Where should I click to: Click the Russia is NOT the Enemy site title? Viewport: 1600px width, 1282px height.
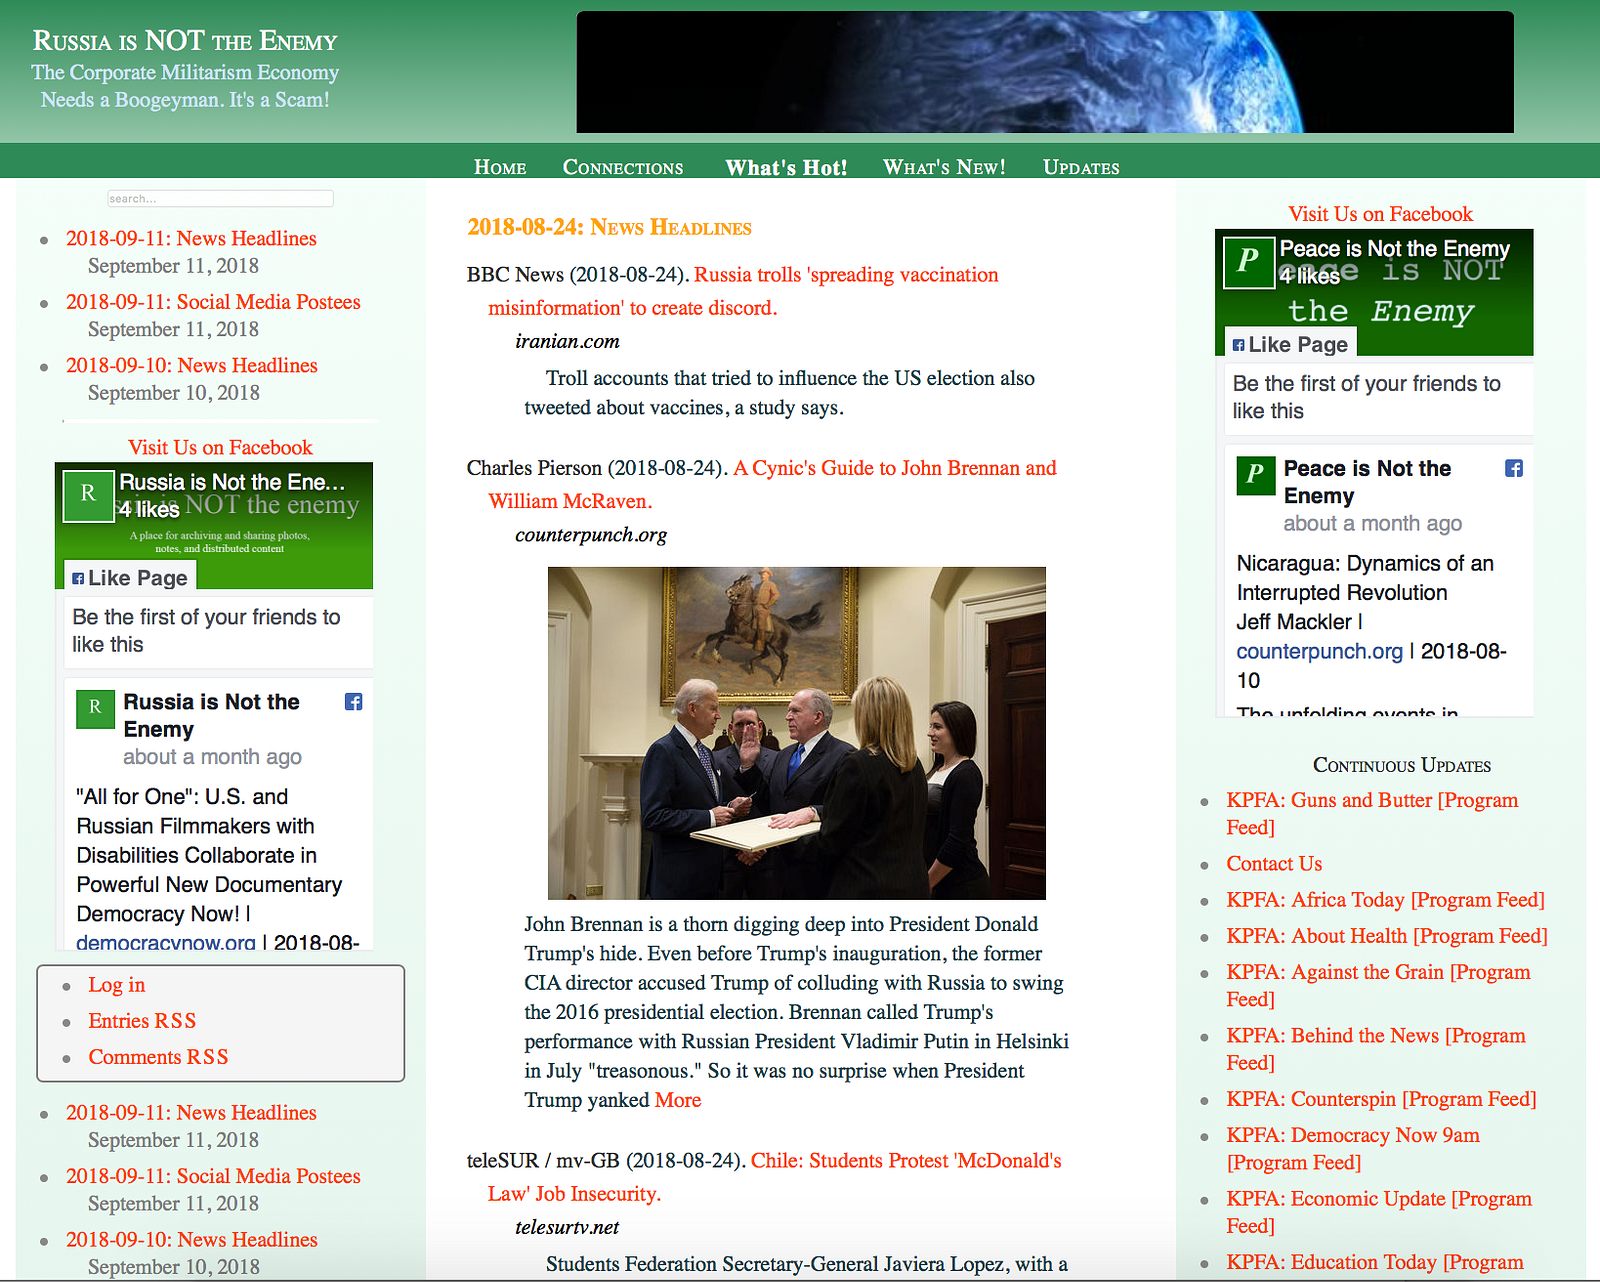[x=185, y=40]
